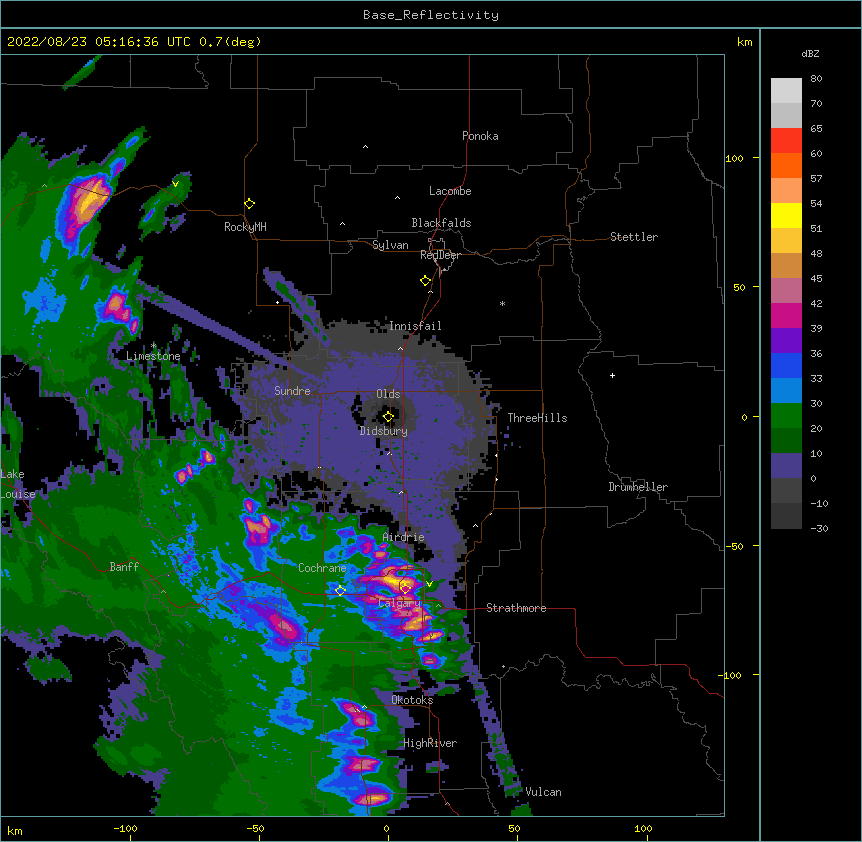Viewport: 862px width, 842px height.
Task: Click the Lacombe city label
Action: [450, 191]
